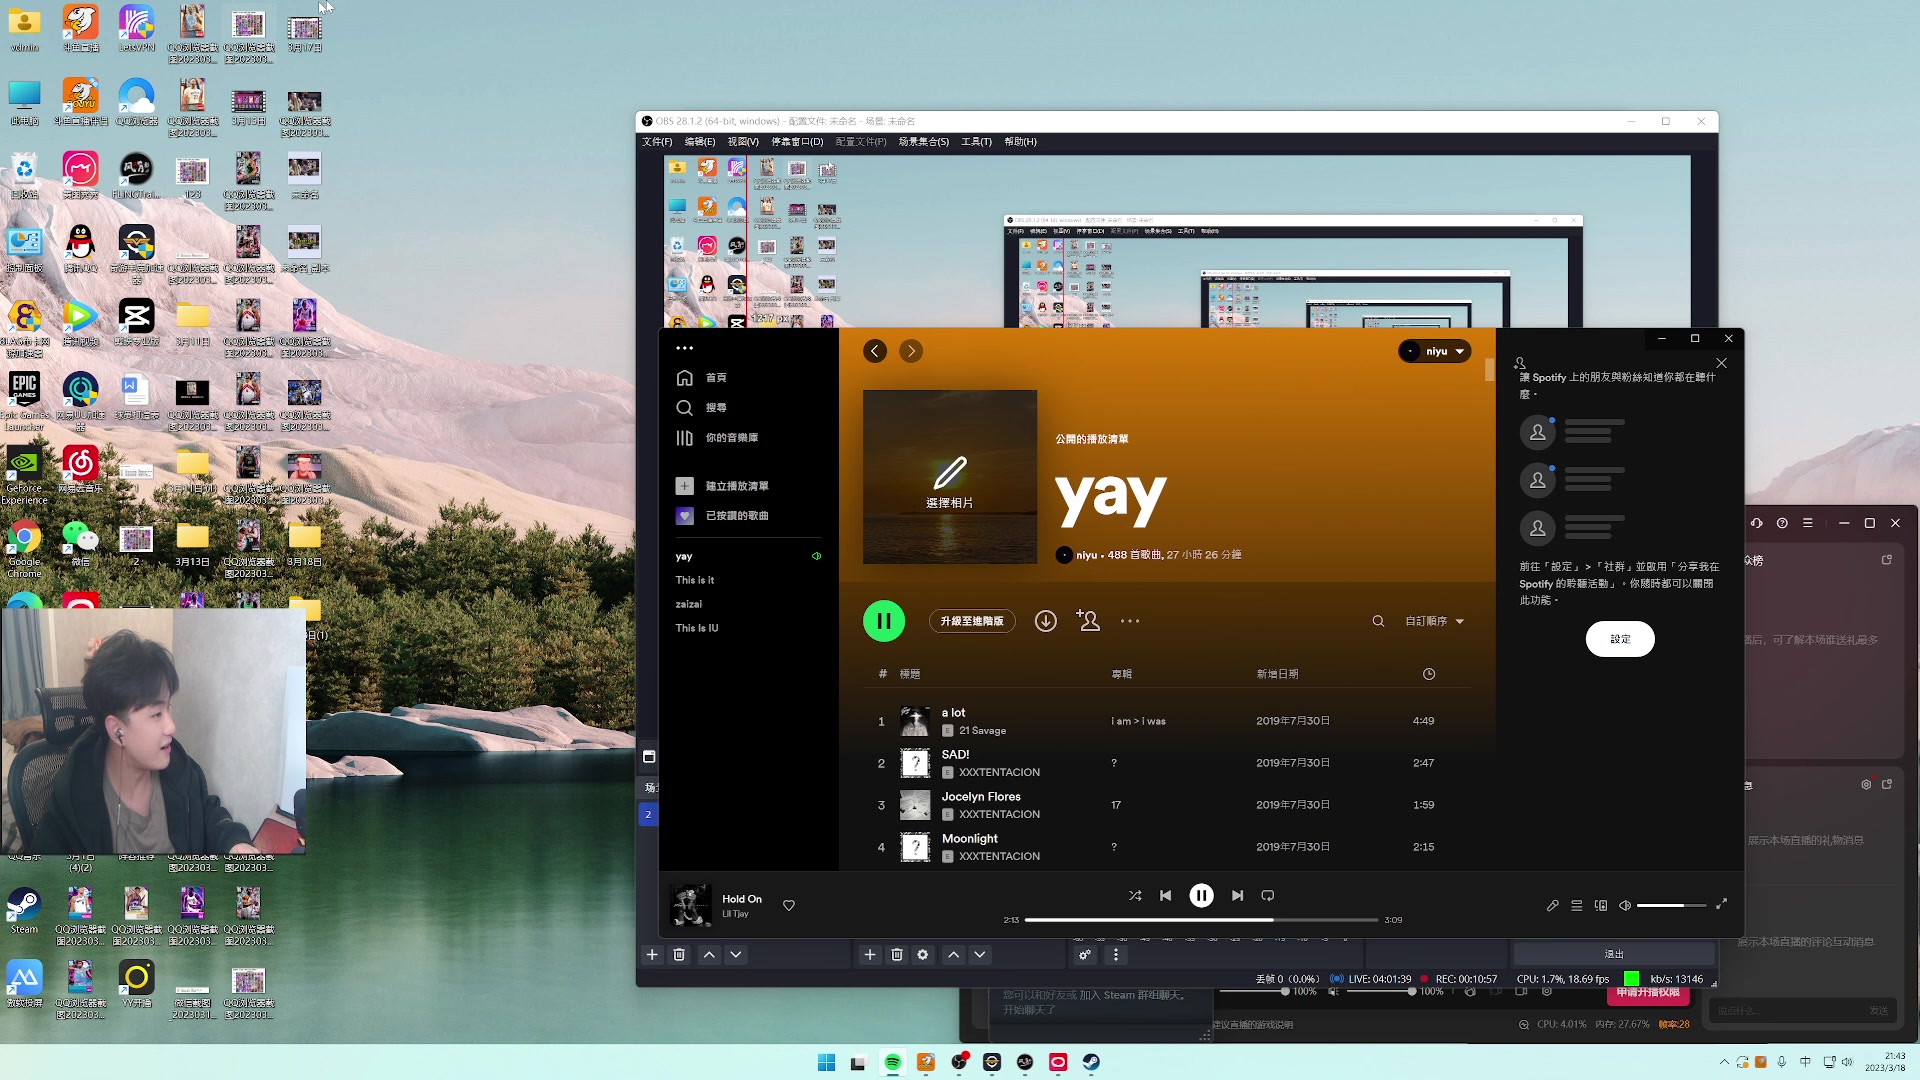Viewport: 1920px width, 1080px height.
Task: Open Windows Start menu
Action: click(x=826, y=1062)
